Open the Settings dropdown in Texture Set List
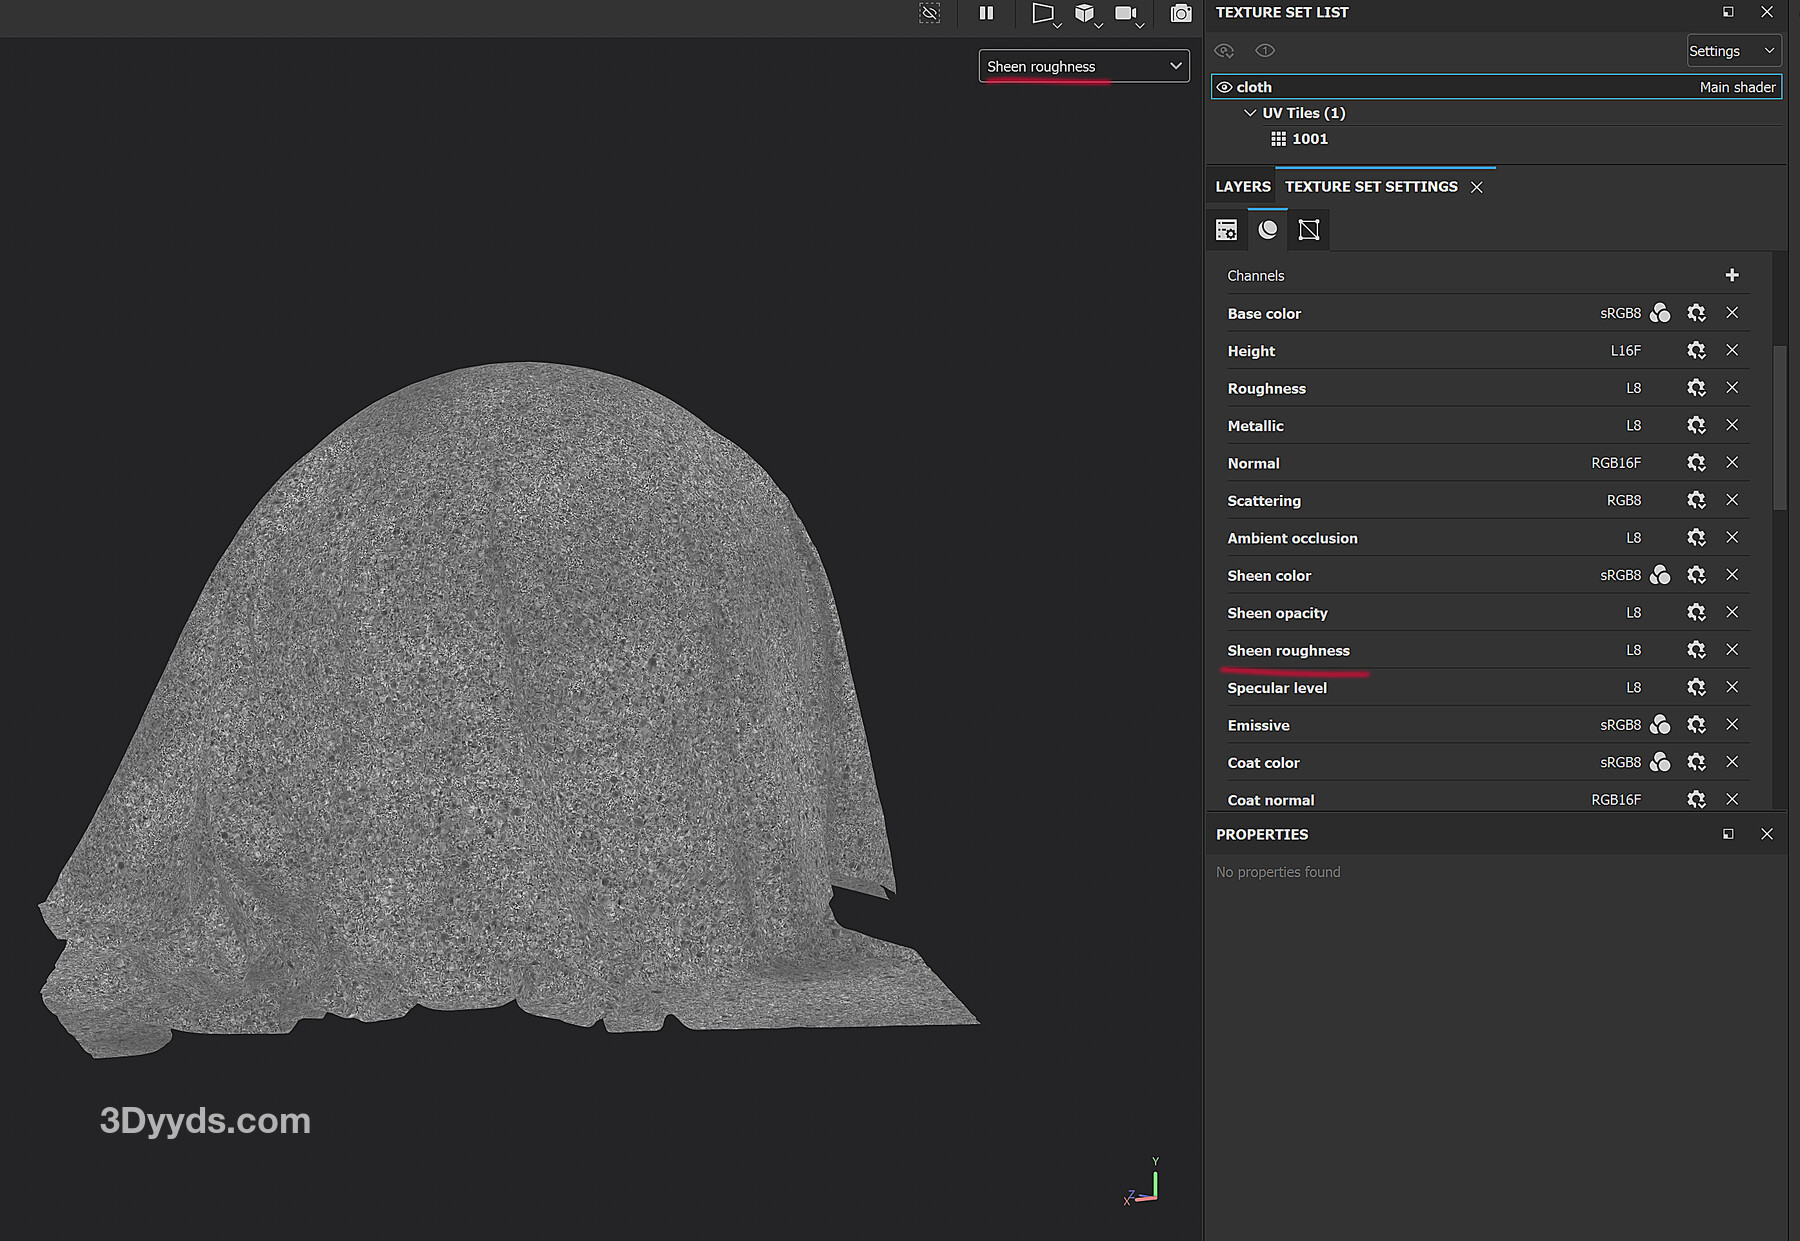The height and width of the screenshot is (1241, 1800). click(1732, 51)
